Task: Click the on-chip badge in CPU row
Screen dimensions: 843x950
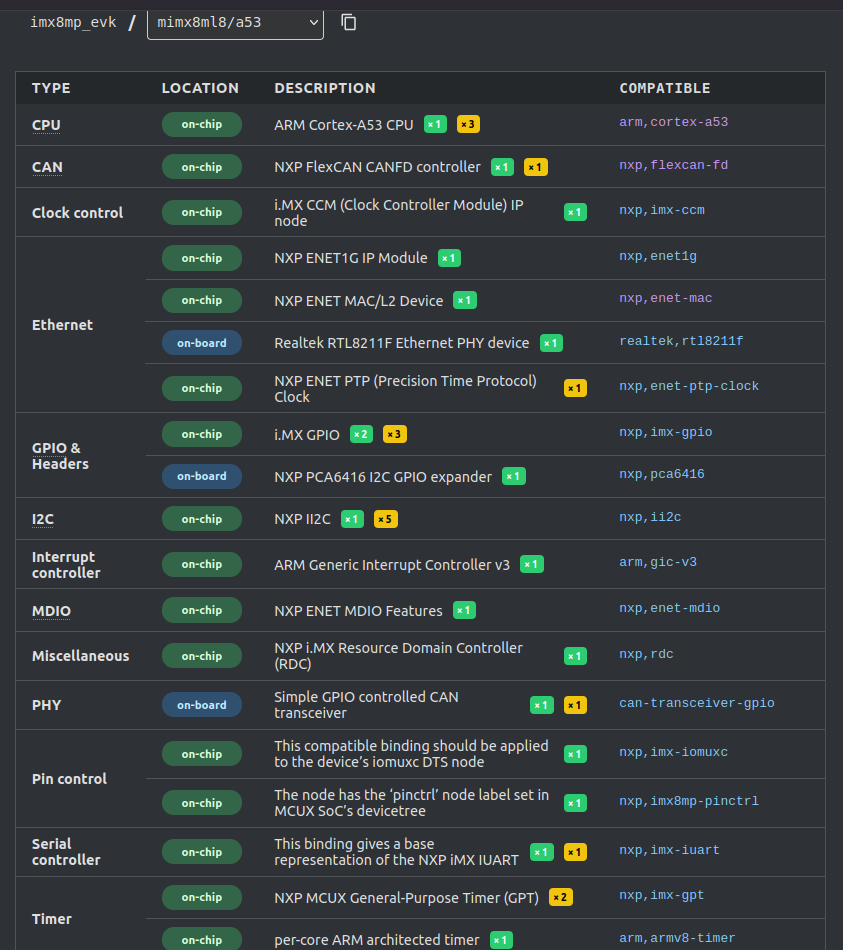Action: pyautogui.click(x=202, y=124)
